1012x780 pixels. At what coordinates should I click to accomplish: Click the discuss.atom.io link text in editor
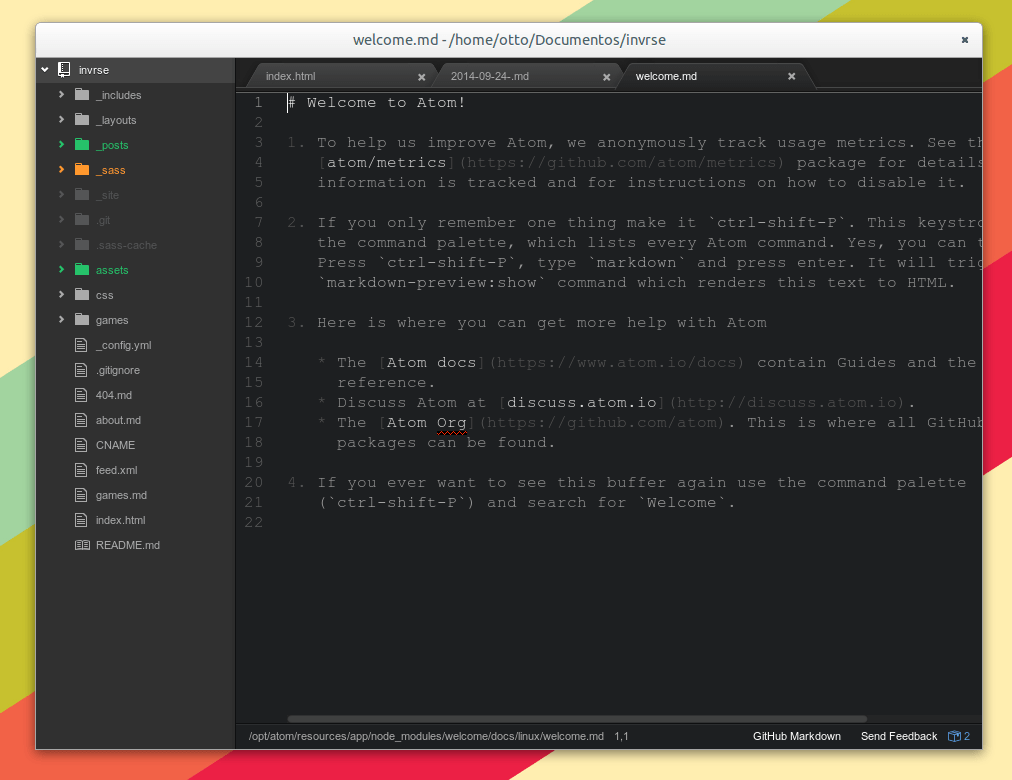[582, 403]
